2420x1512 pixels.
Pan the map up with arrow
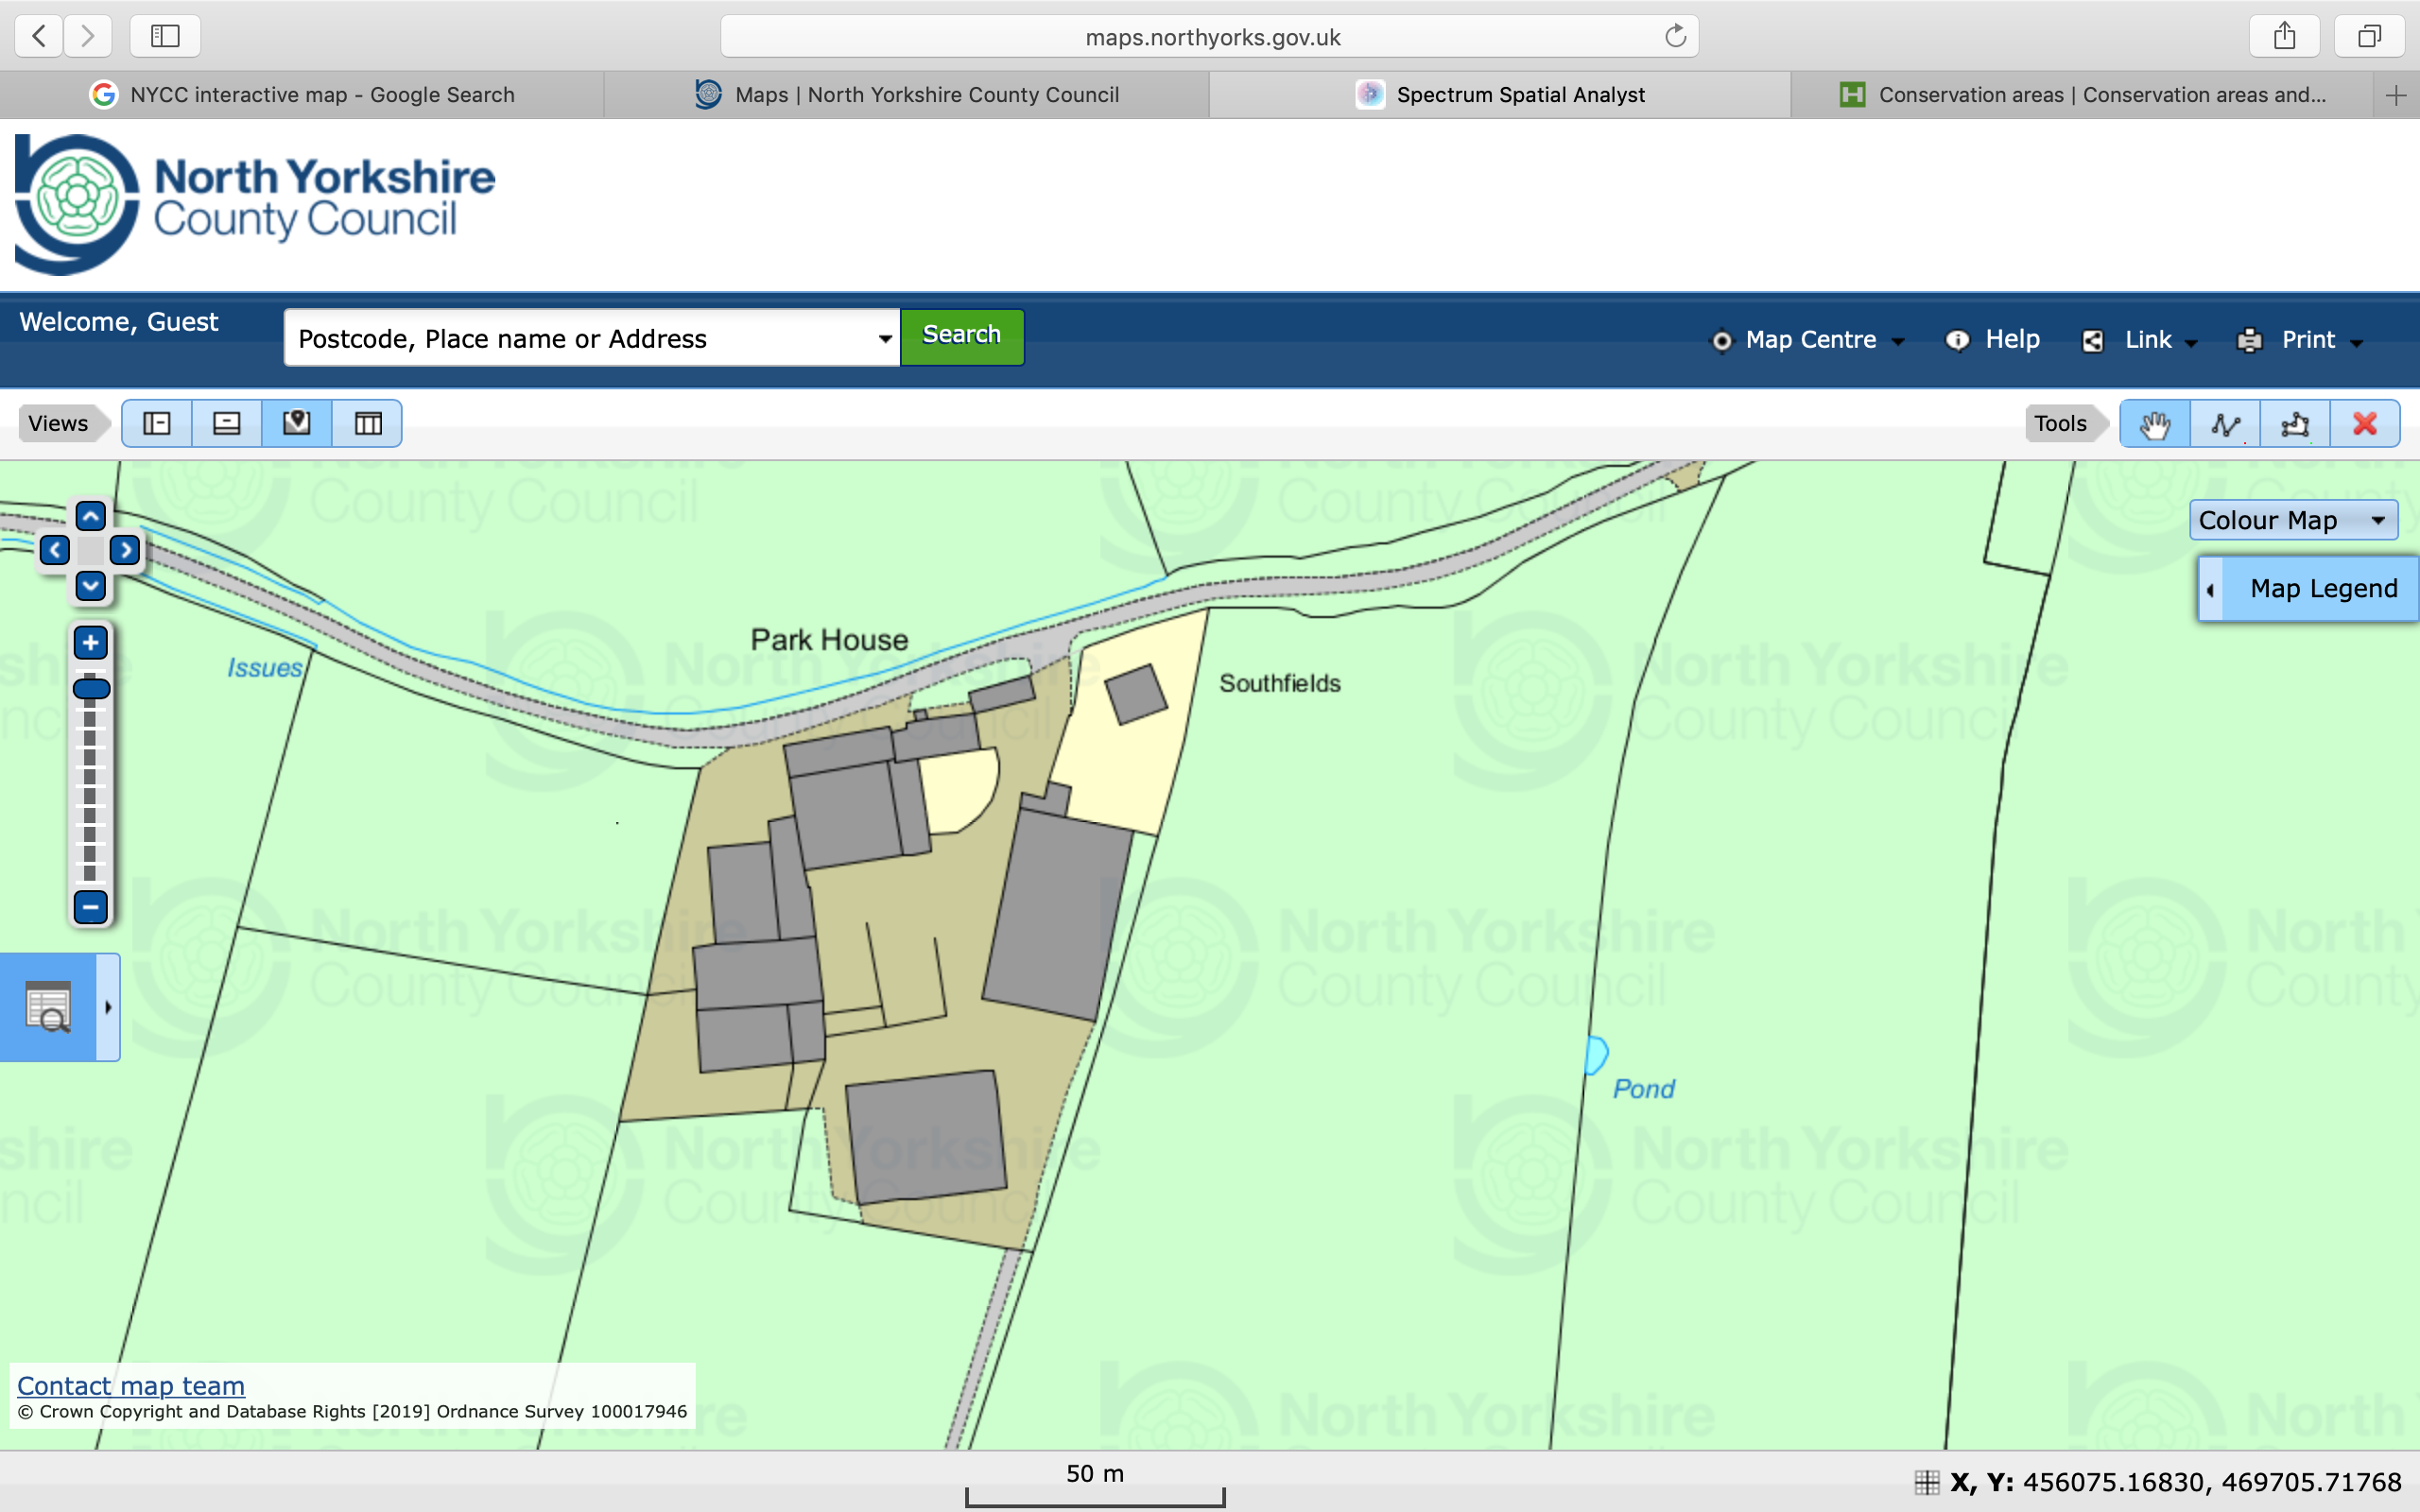[91, 517]
